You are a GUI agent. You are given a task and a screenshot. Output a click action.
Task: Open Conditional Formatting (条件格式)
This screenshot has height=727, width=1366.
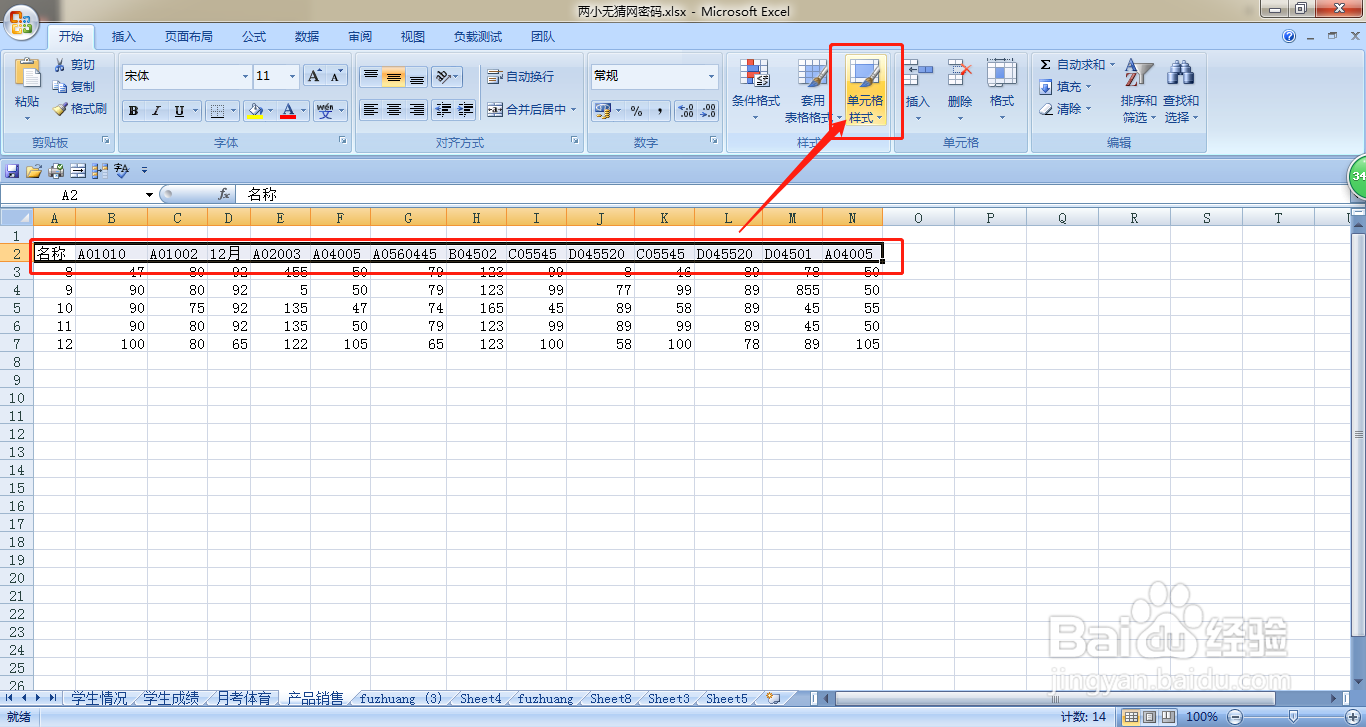(x=755, y=89)
